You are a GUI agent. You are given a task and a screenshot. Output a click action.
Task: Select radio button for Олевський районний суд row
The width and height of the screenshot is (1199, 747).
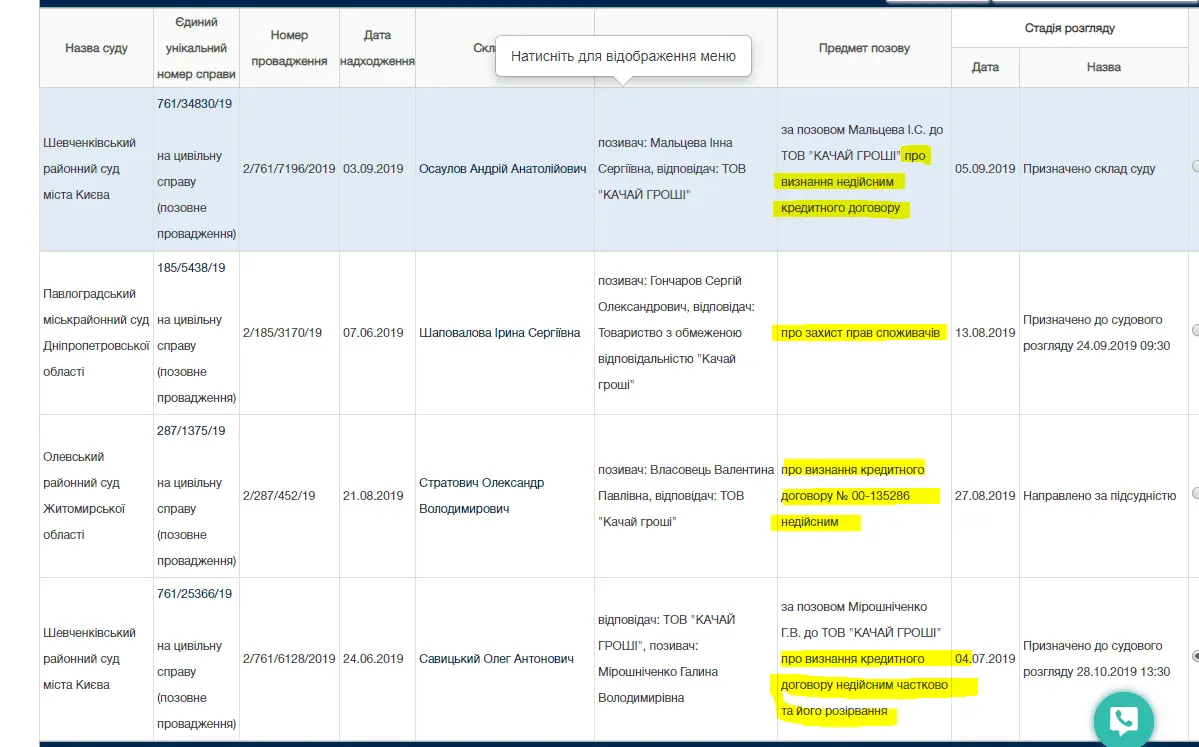[1195, 493]
